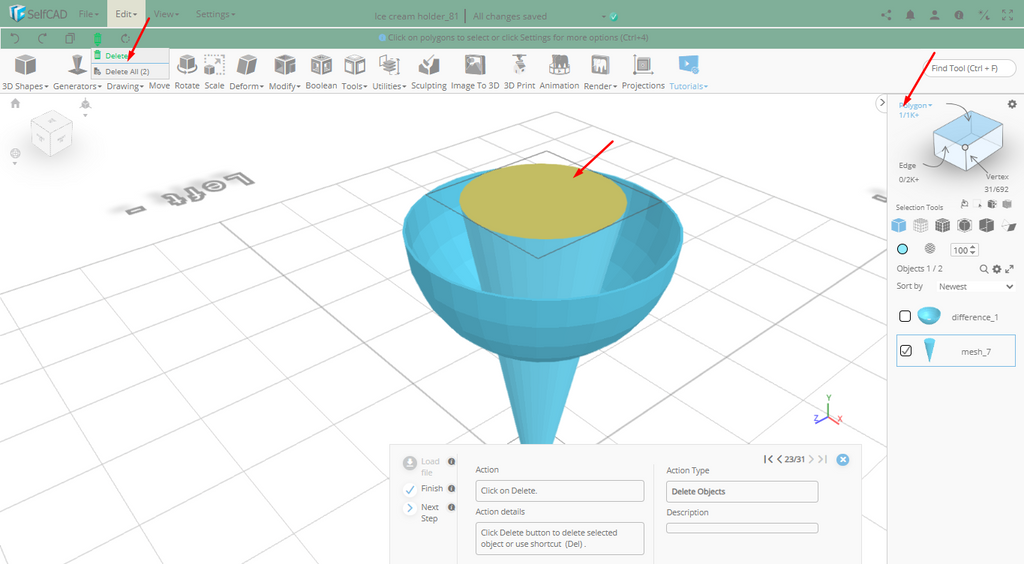The height and width of the screenshot is (564, 1024).
Task: Click the info icon in header
Action: [959, 15]
